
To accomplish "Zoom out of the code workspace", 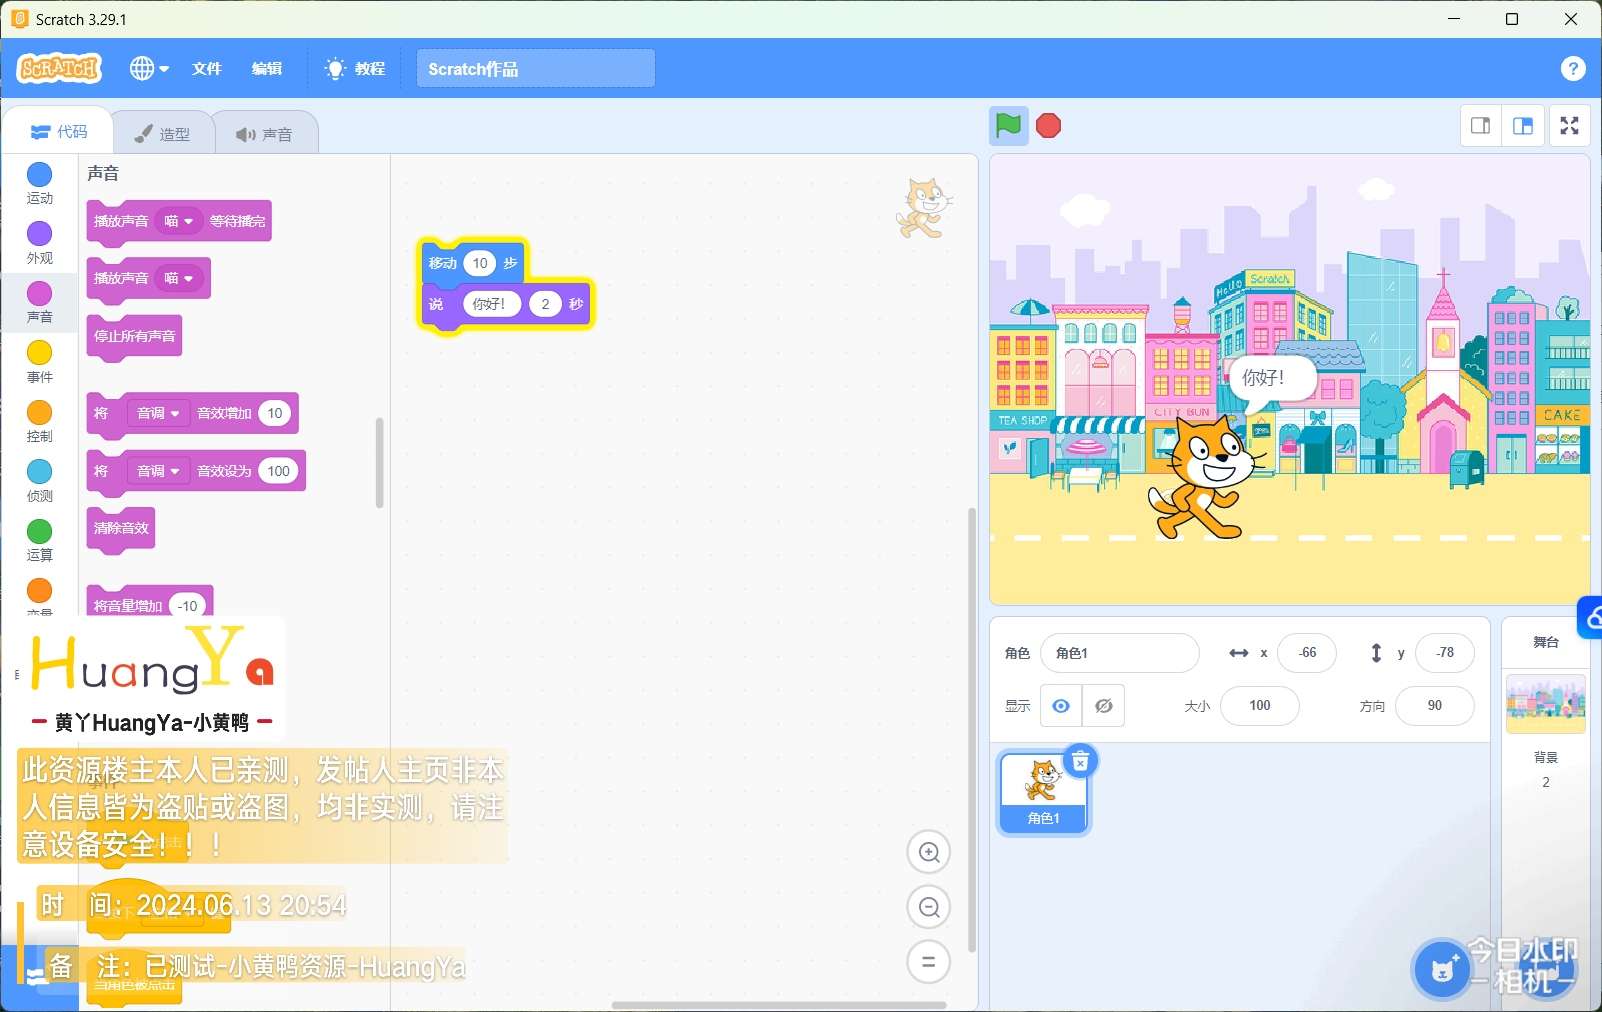I will click(928, 907).
